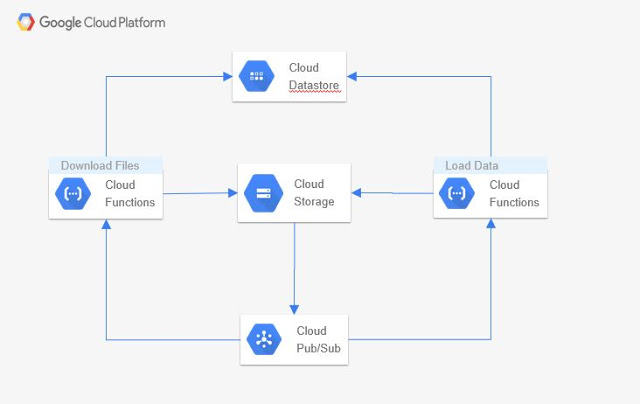Select the "Load Data" header label
This screenshot has width=640, height=404.
(x=472, y=165)
